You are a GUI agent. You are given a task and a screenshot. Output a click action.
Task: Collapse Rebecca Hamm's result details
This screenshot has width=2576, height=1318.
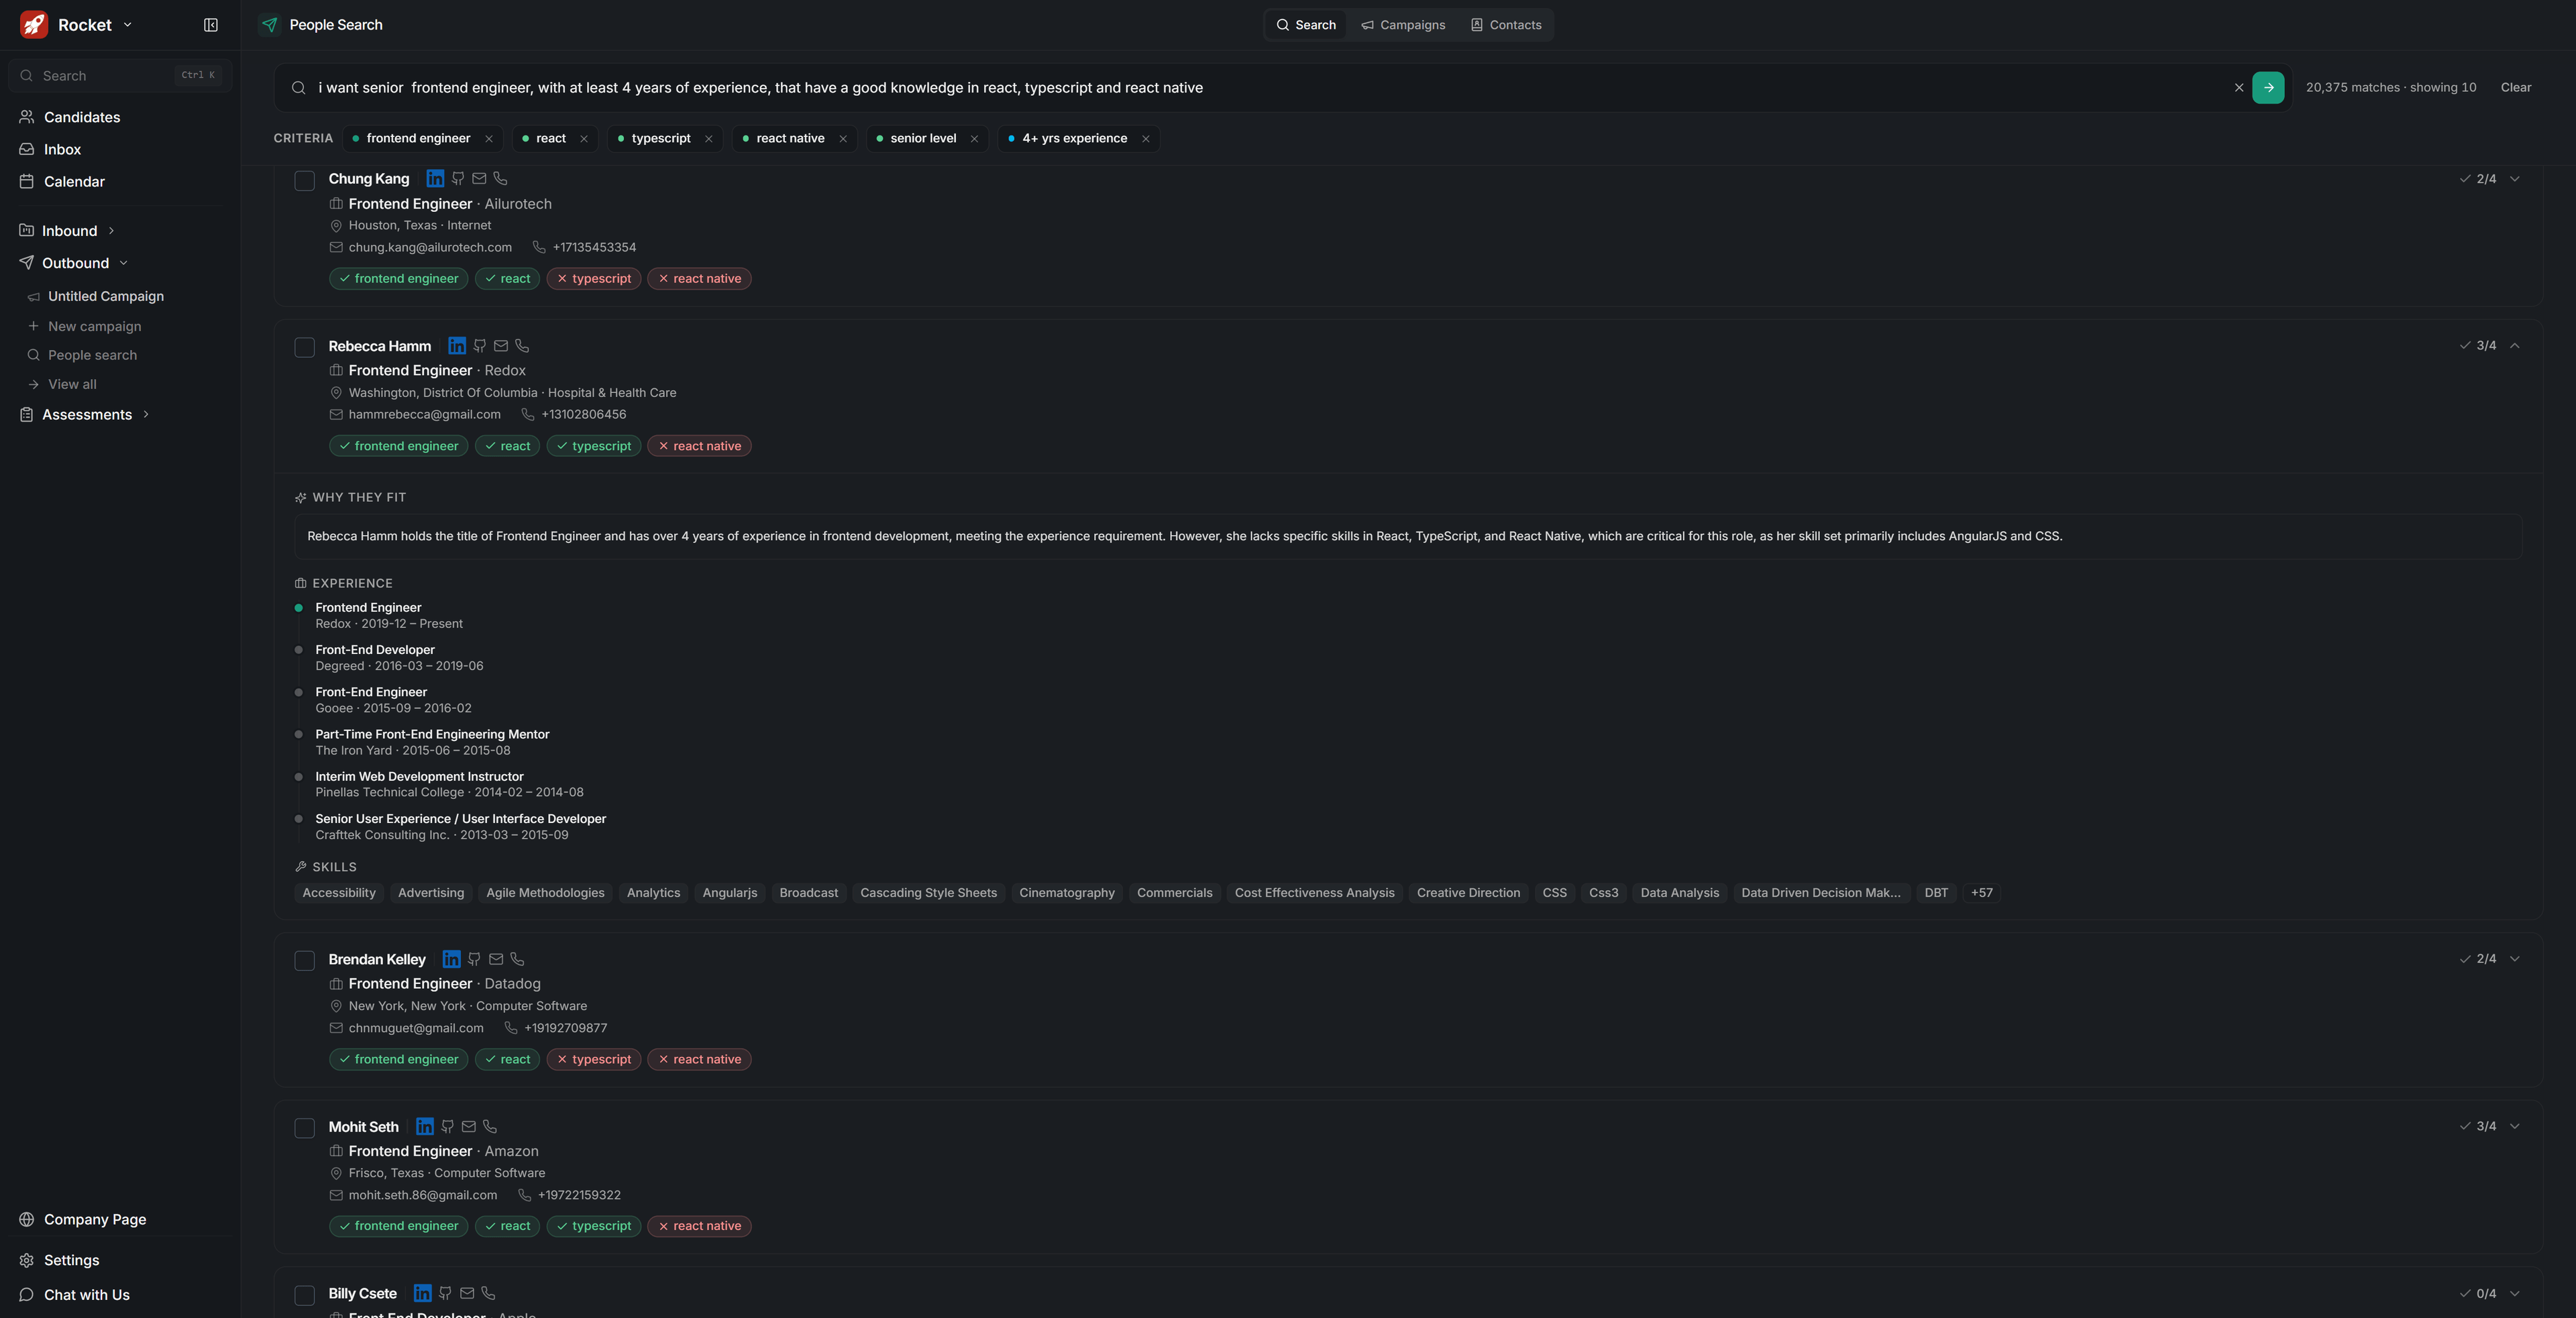(x=2515, y=346)
